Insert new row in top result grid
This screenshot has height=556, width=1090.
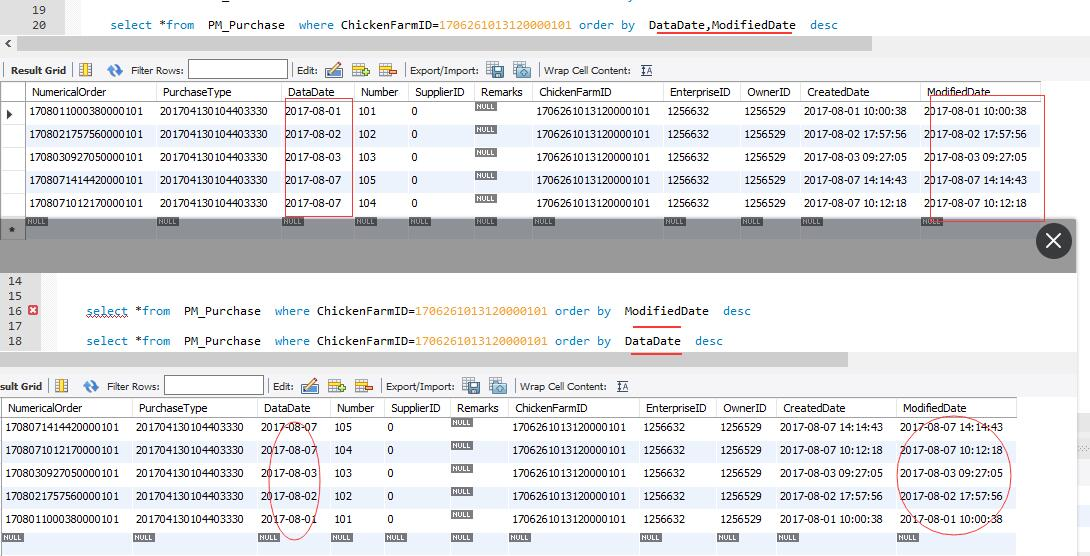click(361, 70)
